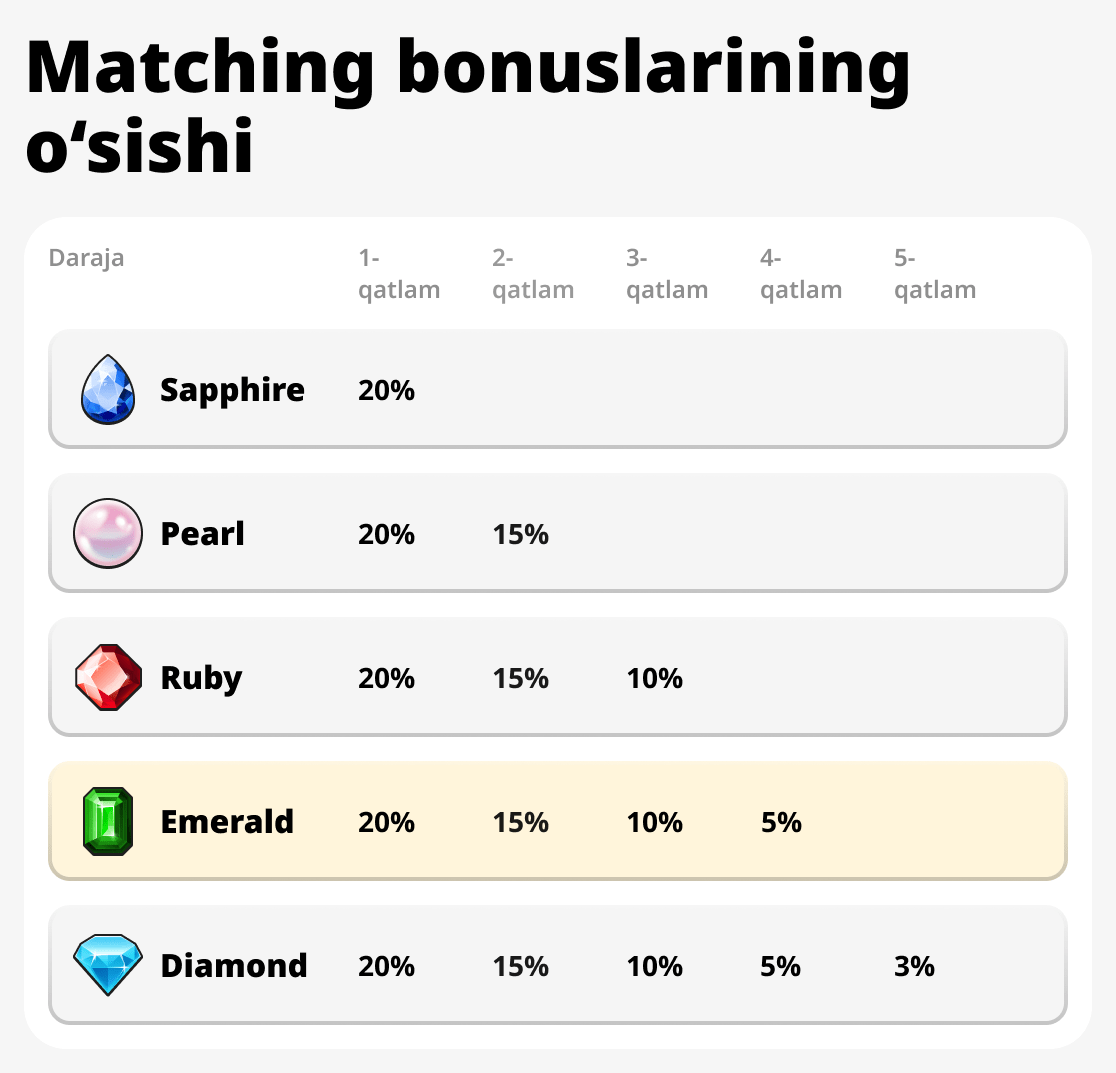
Task: Click Diamond's 3% fifth-level bonus
Action: [914, 966]
